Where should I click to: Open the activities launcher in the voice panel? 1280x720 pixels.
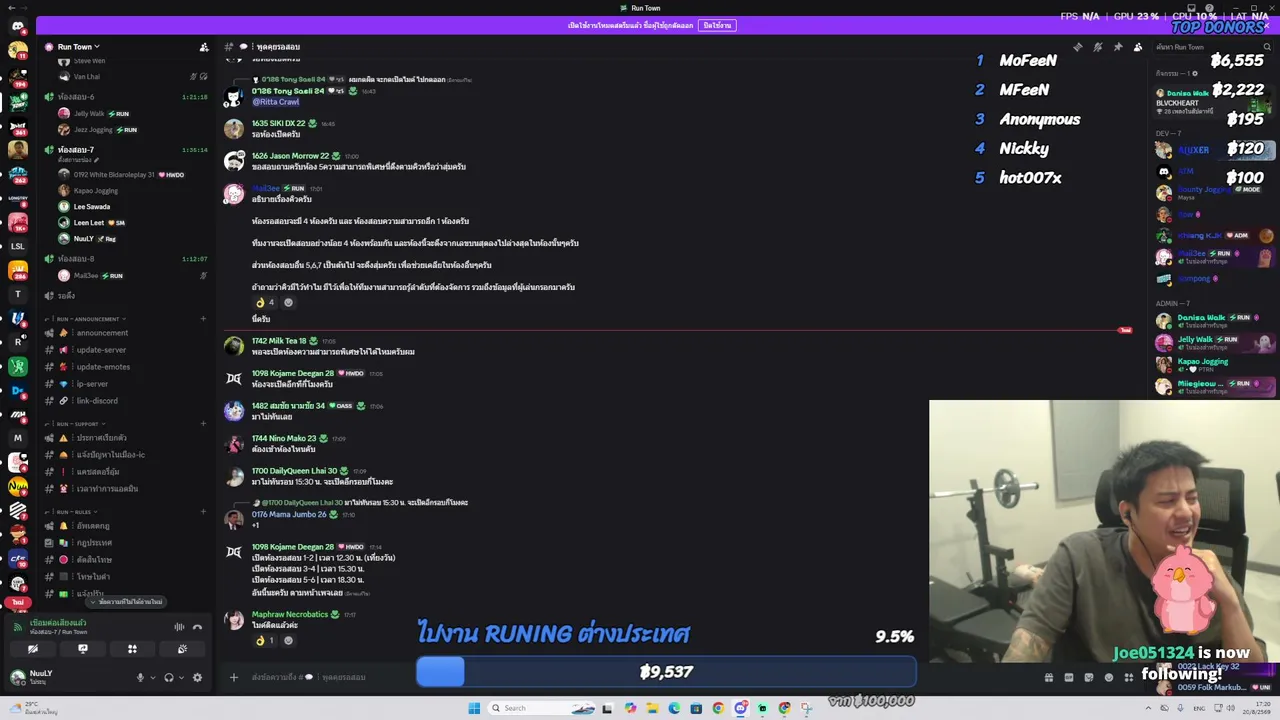[132, 649]
